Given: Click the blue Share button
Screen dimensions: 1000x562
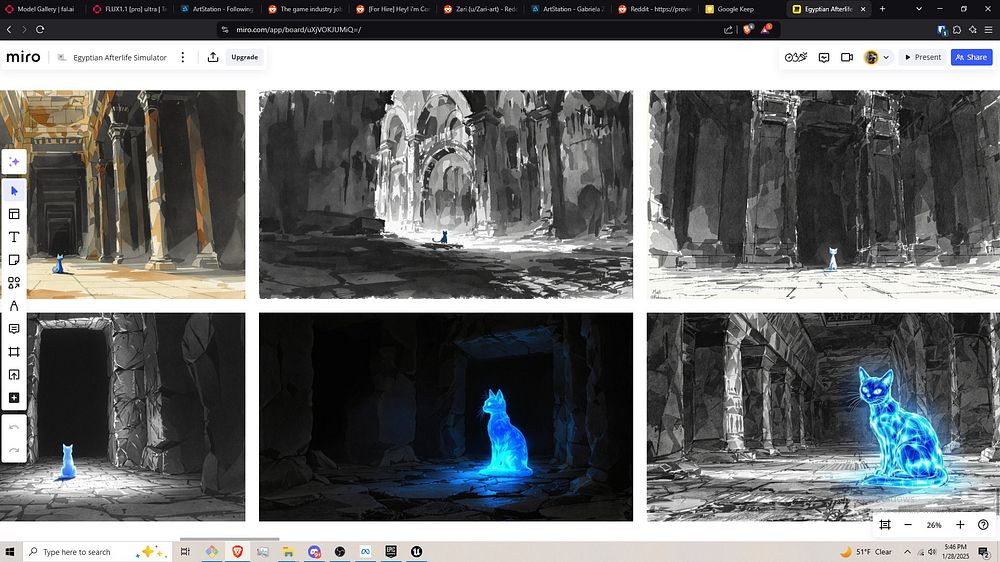Looking at the screenshot, I should pos(971,57).
